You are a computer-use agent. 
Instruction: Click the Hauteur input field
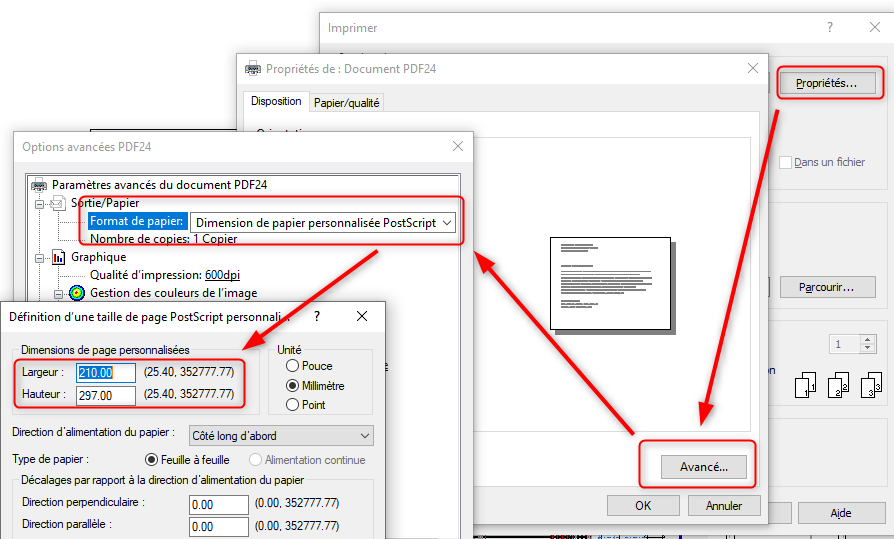pyautogui.click(x=107, y=396)
